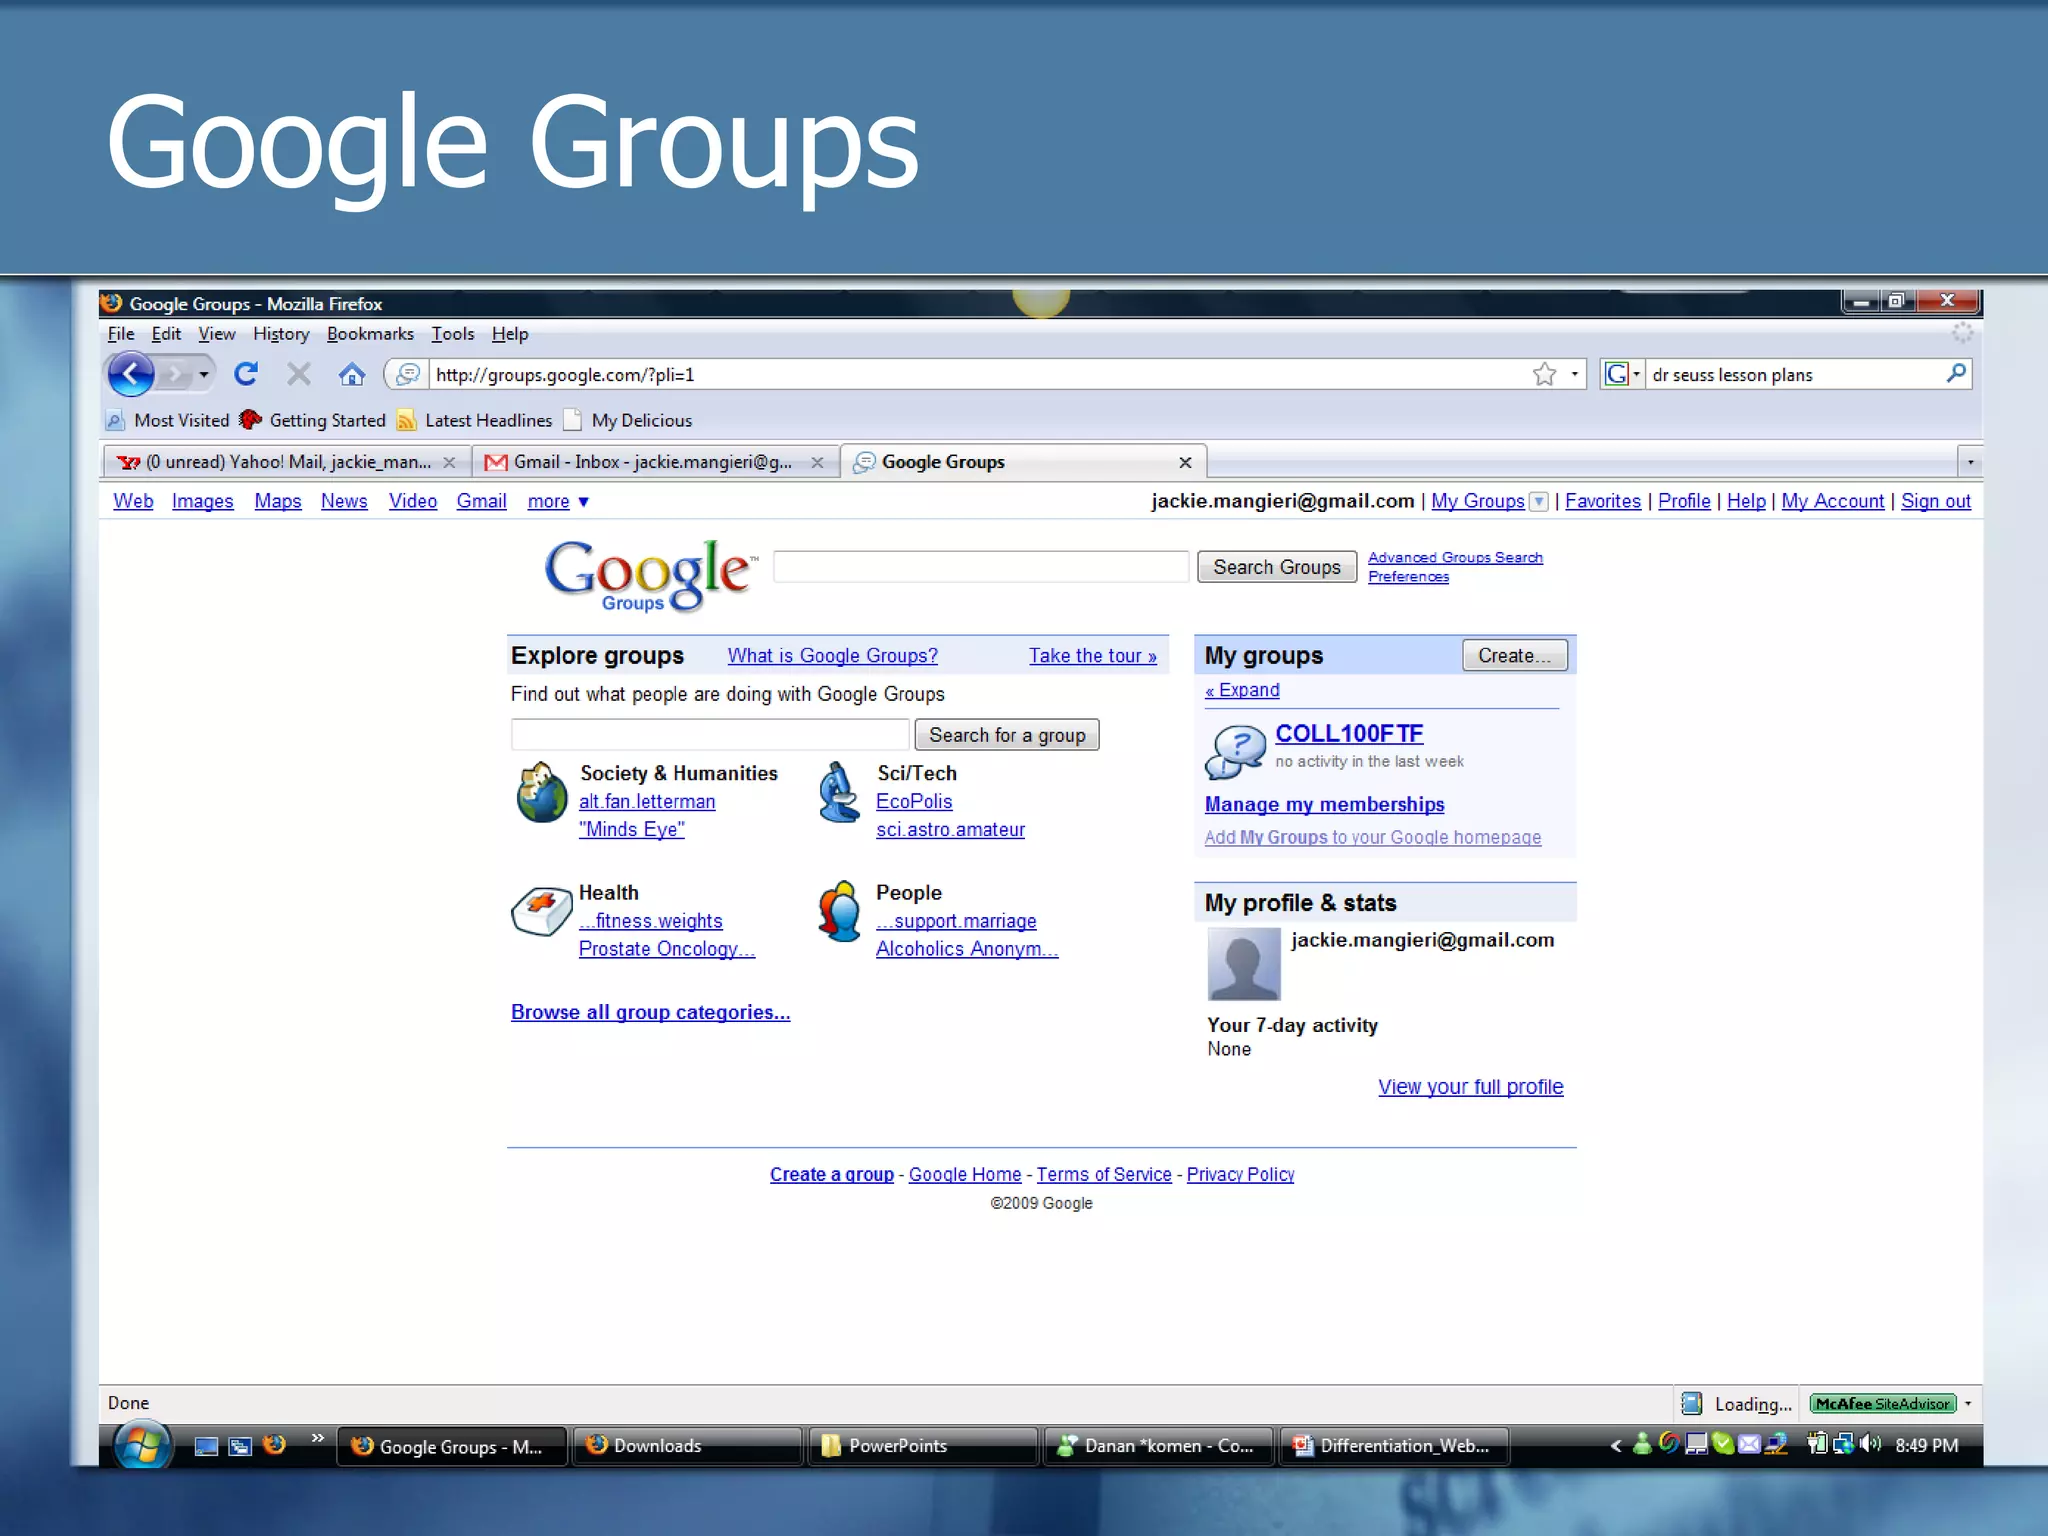Click the Search for a group button
Screen dimensions: 2048x1536
pos(1007,735)
